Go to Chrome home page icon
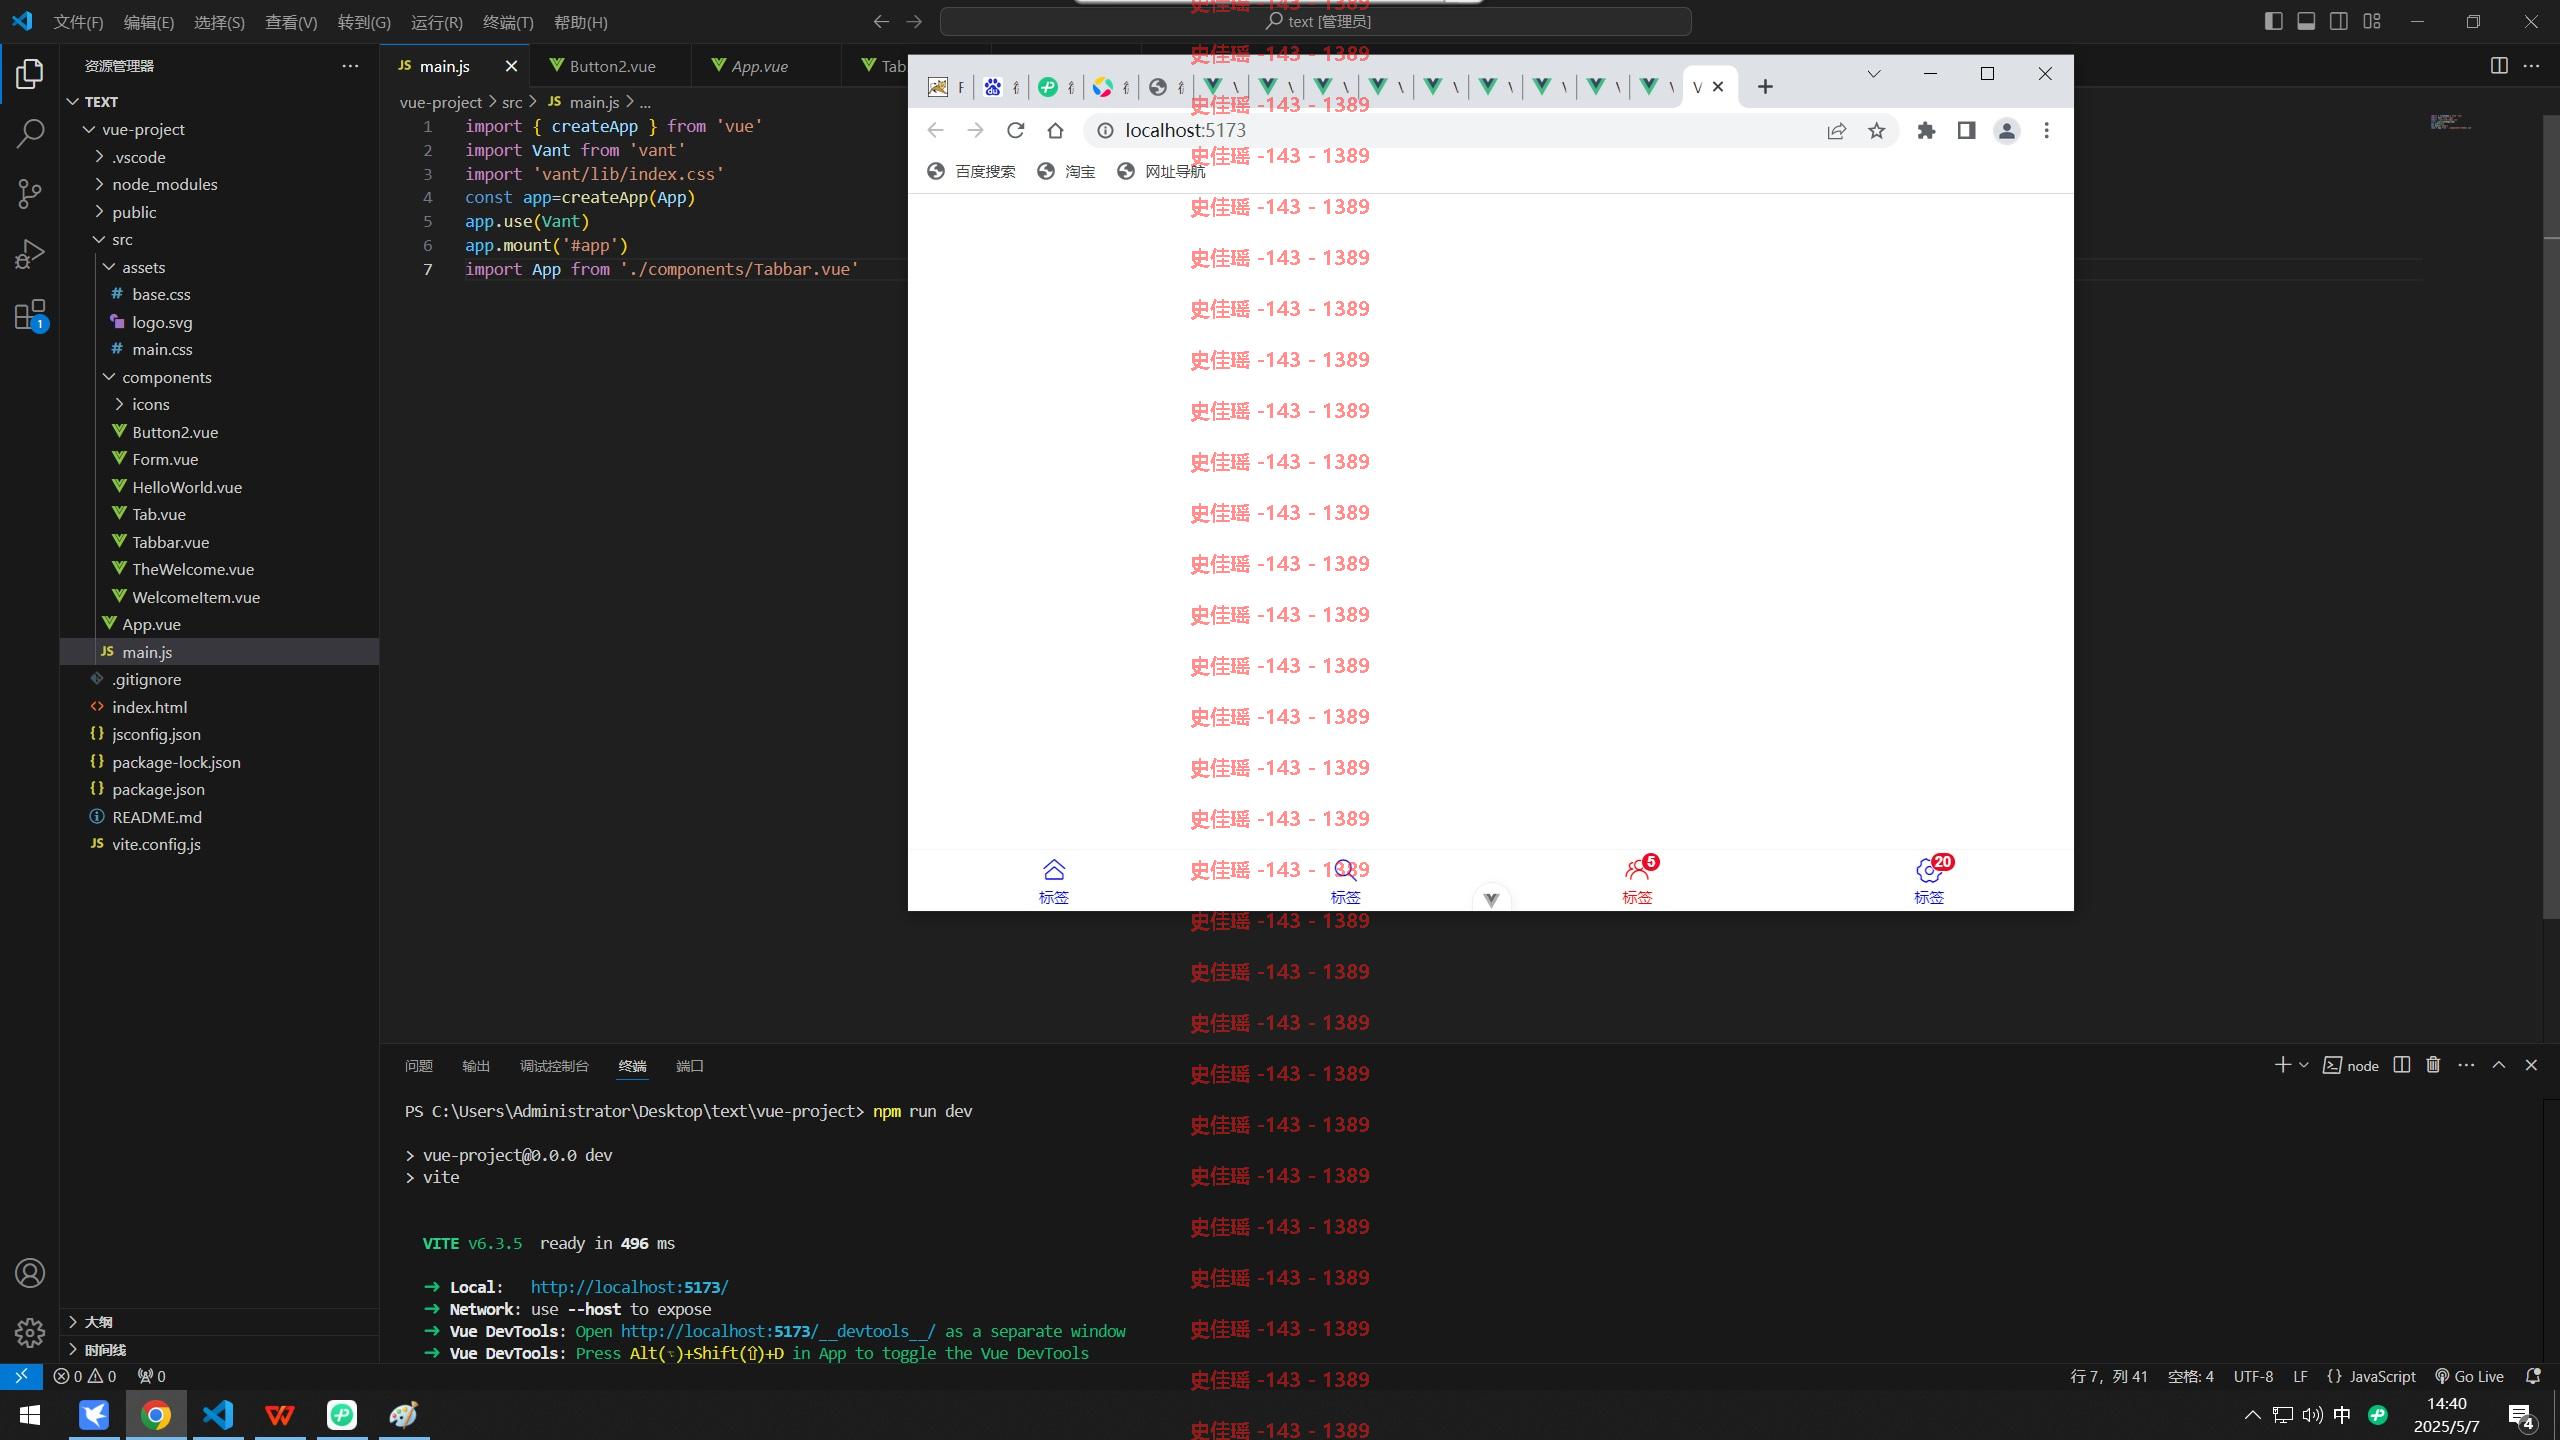2560x1440 pixels. pyautogui.click(x=1055, y=130)
